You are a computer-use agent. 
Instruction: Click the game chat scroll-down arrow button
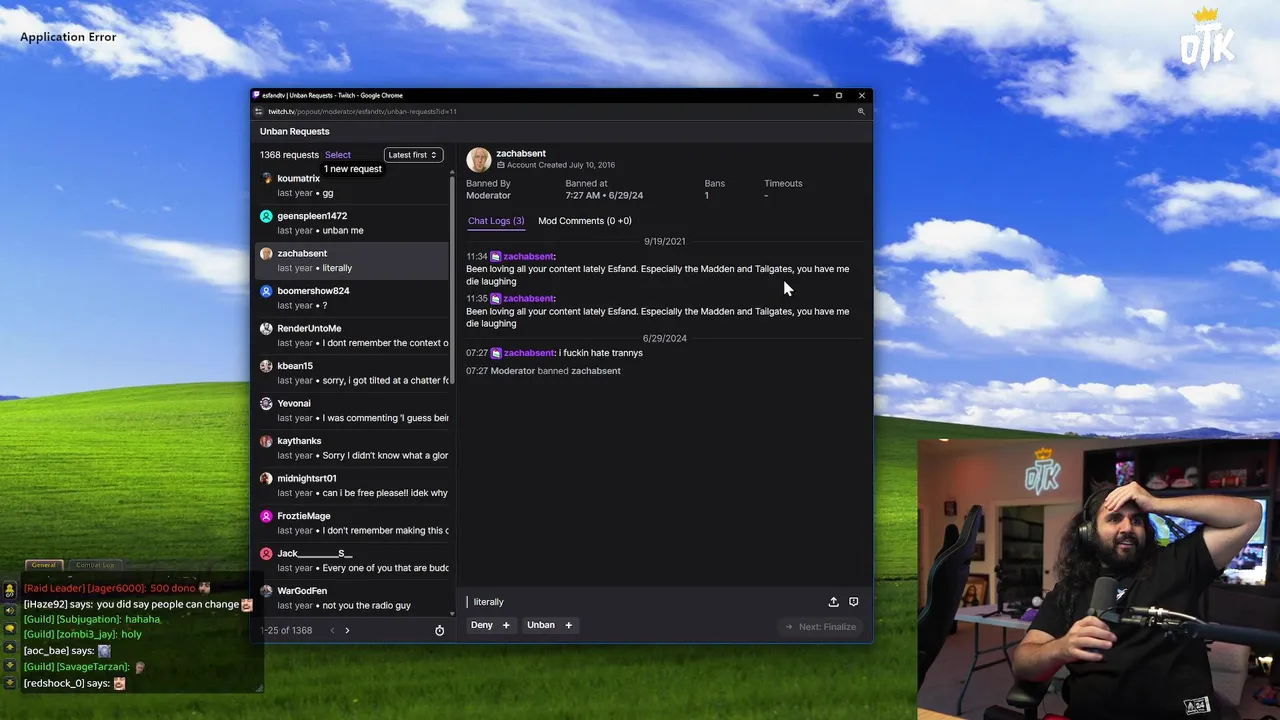[x=10, y=666]
